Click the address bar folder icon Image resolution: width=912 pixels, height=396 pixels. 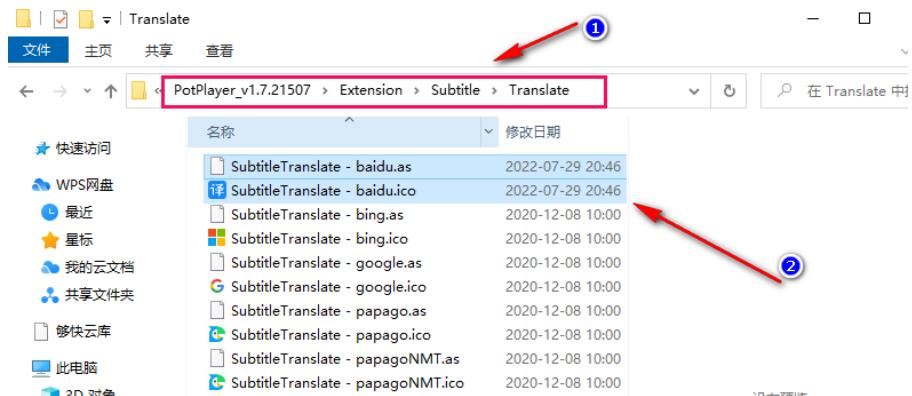(x=138, y=91)
